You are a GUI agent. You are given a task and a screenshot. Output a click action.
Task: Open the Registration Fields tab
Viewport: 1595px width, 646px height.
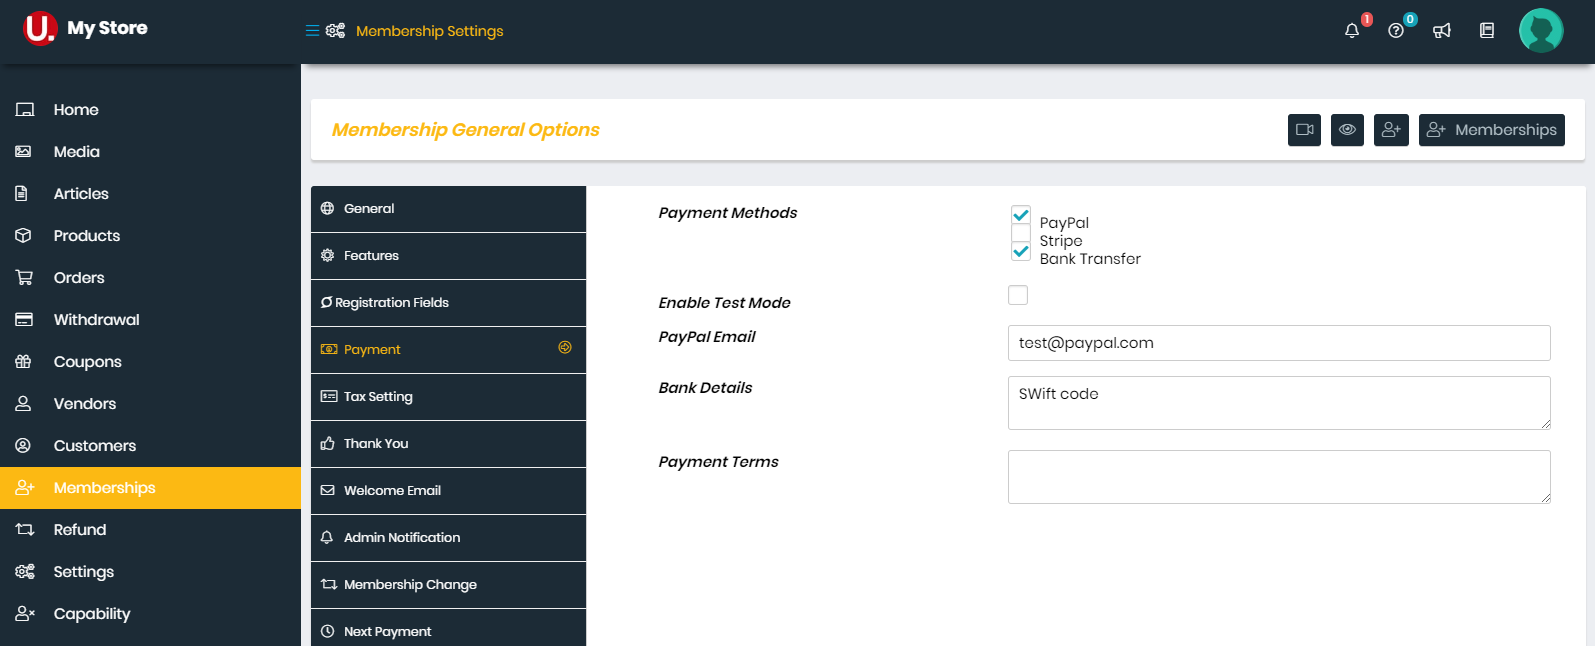[448, 303]
